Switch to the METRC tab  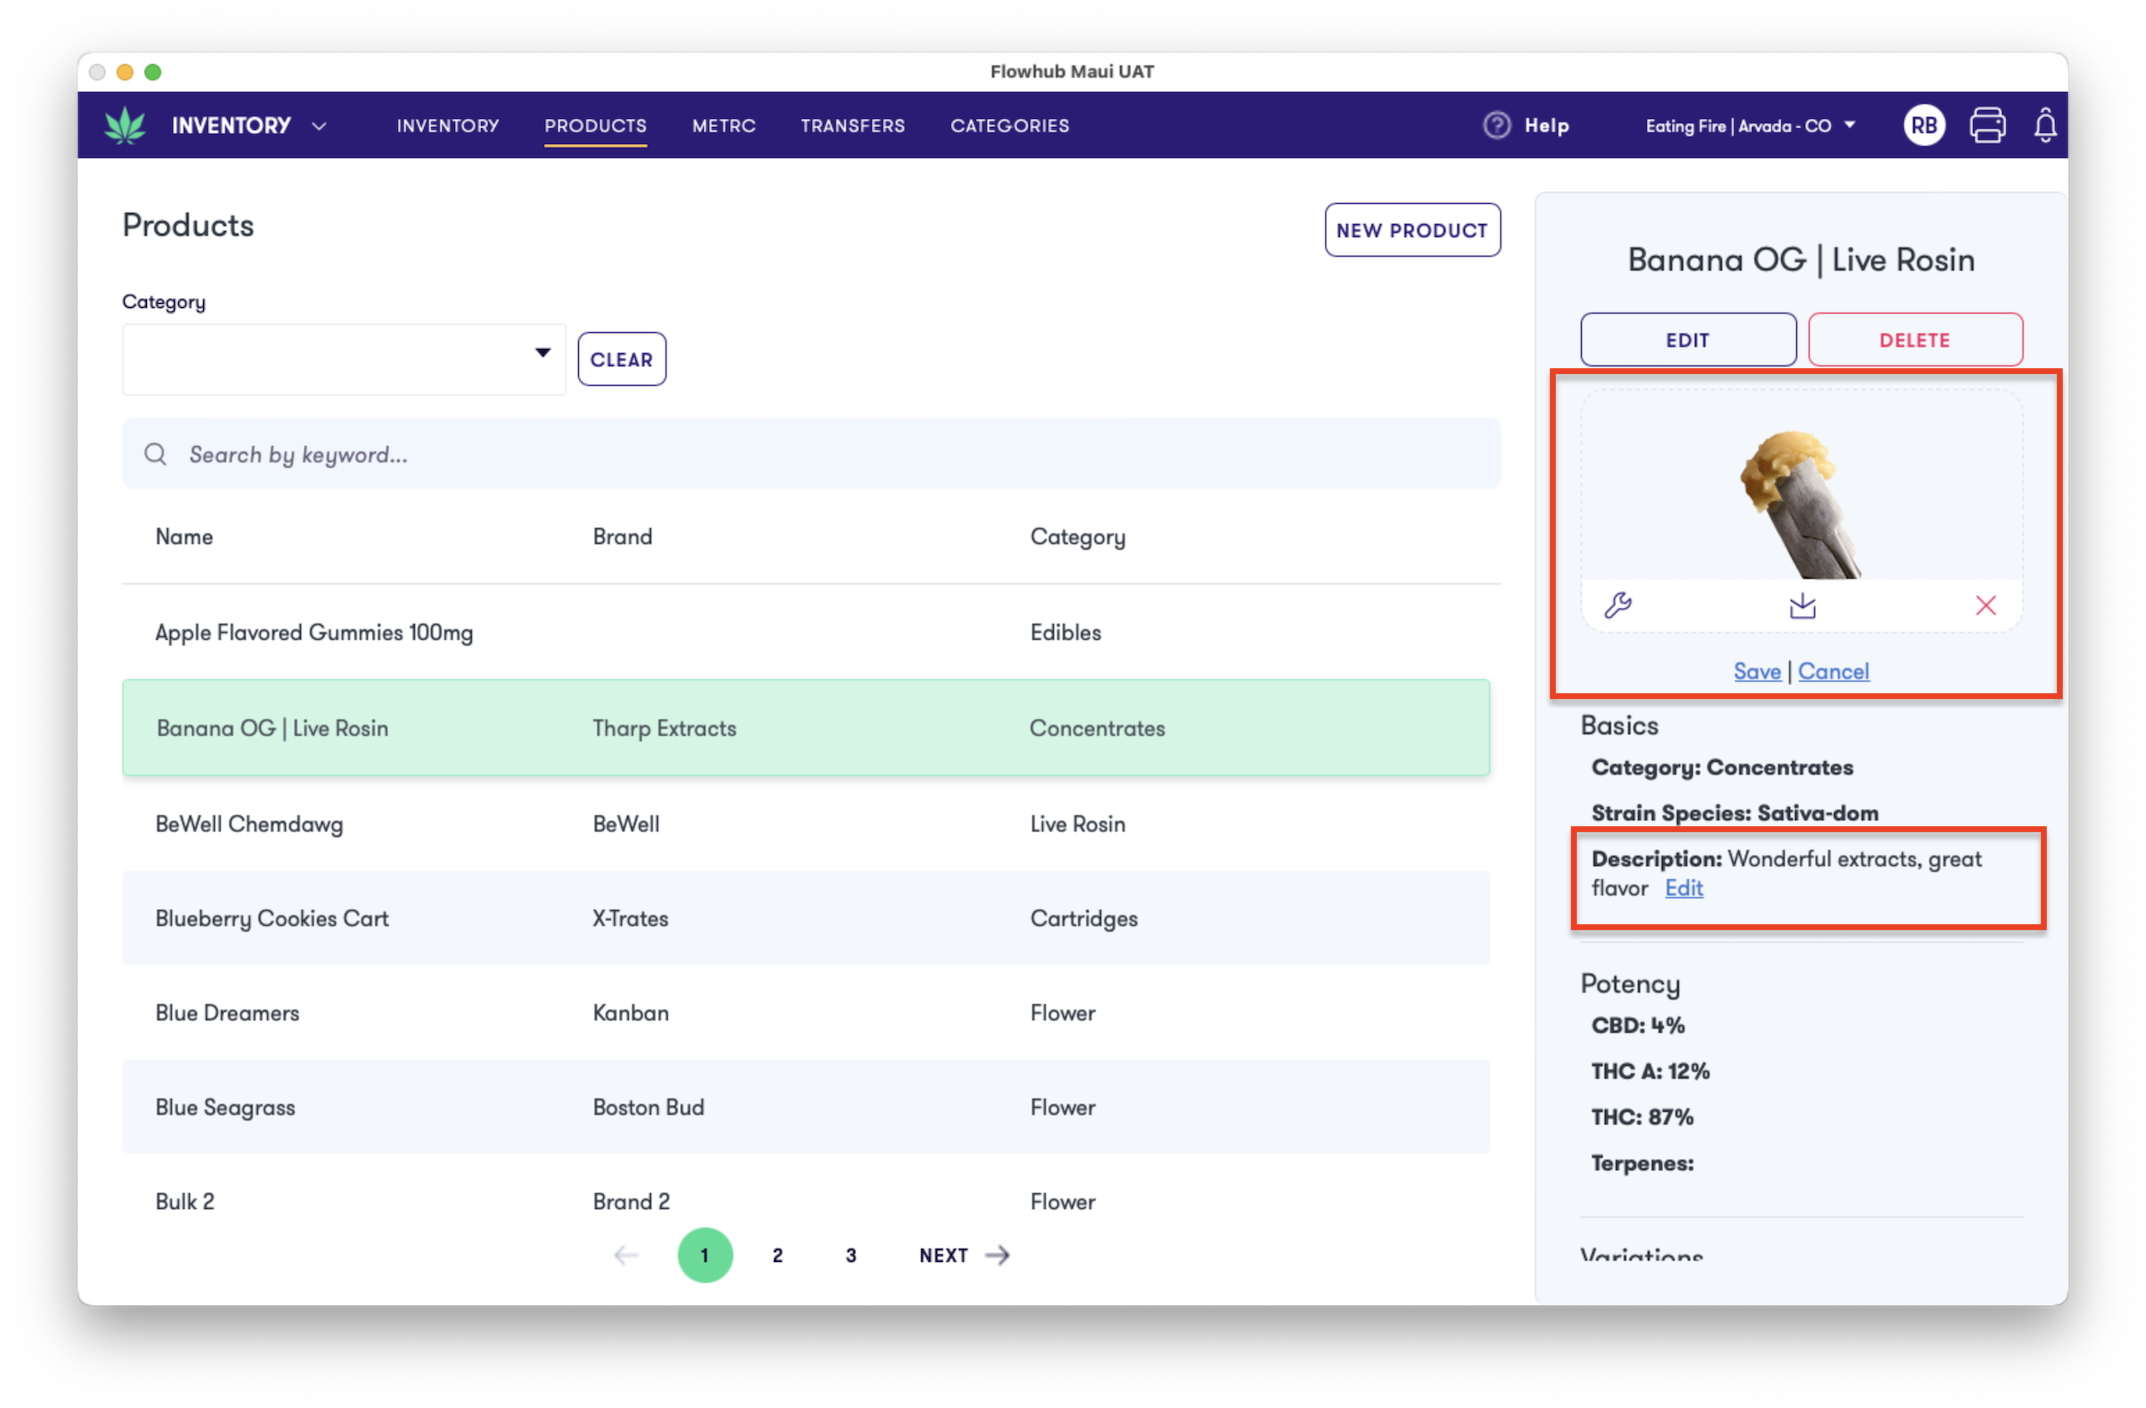pos(723,125)
